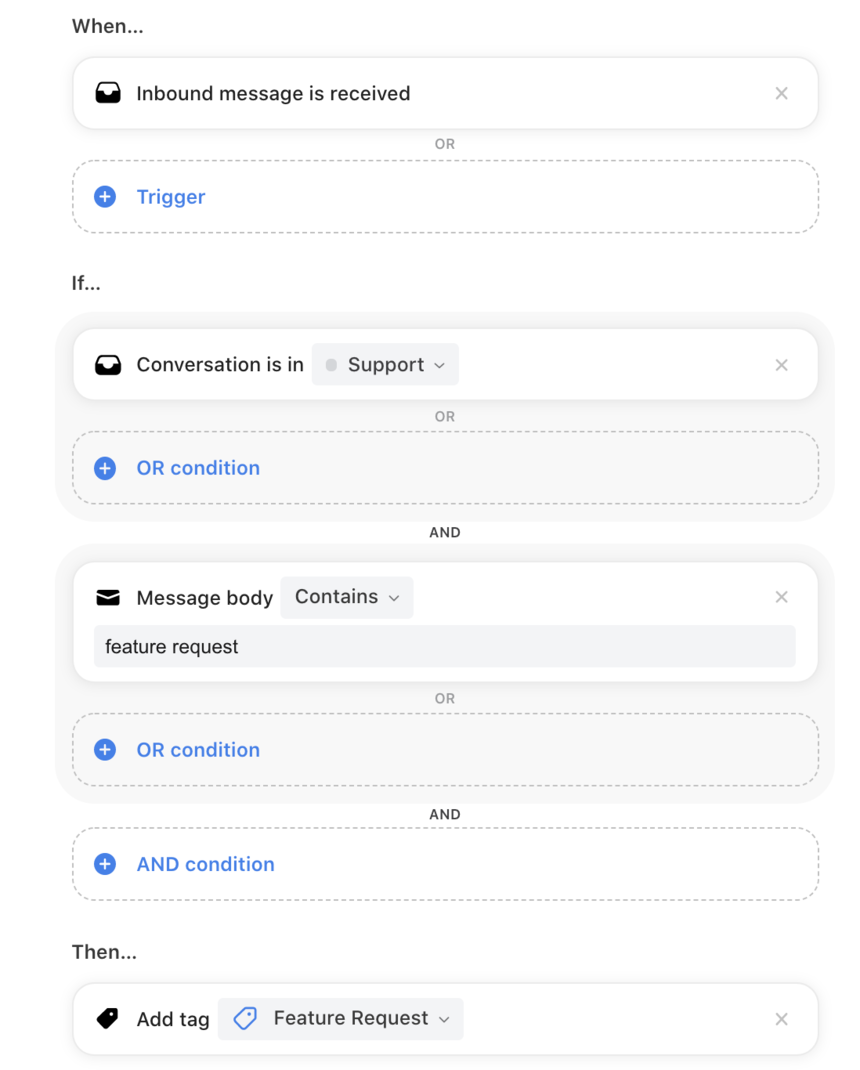Expand the Contains operator dropdown
Screen dimensions: 860x1070
point(347,597)
